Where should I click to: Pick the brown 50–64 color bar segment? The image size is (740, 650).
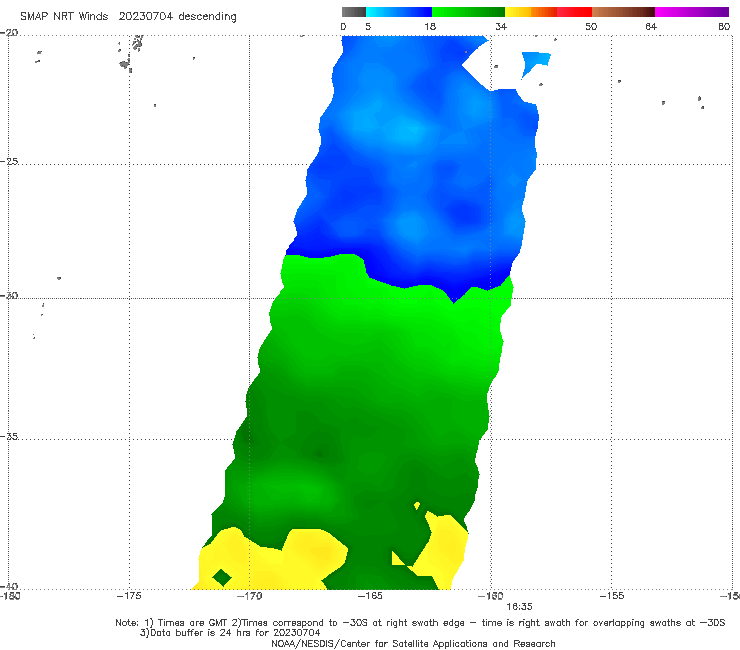(x=623, y=12)
